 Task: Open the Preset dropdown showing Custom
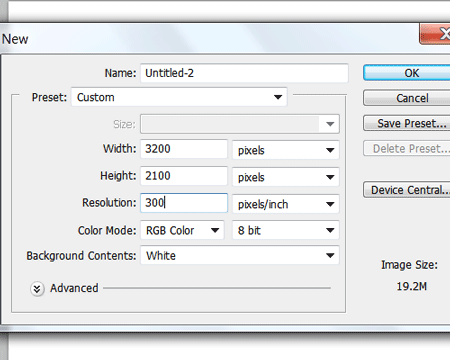pyautogui.click(x=179, y=97)
